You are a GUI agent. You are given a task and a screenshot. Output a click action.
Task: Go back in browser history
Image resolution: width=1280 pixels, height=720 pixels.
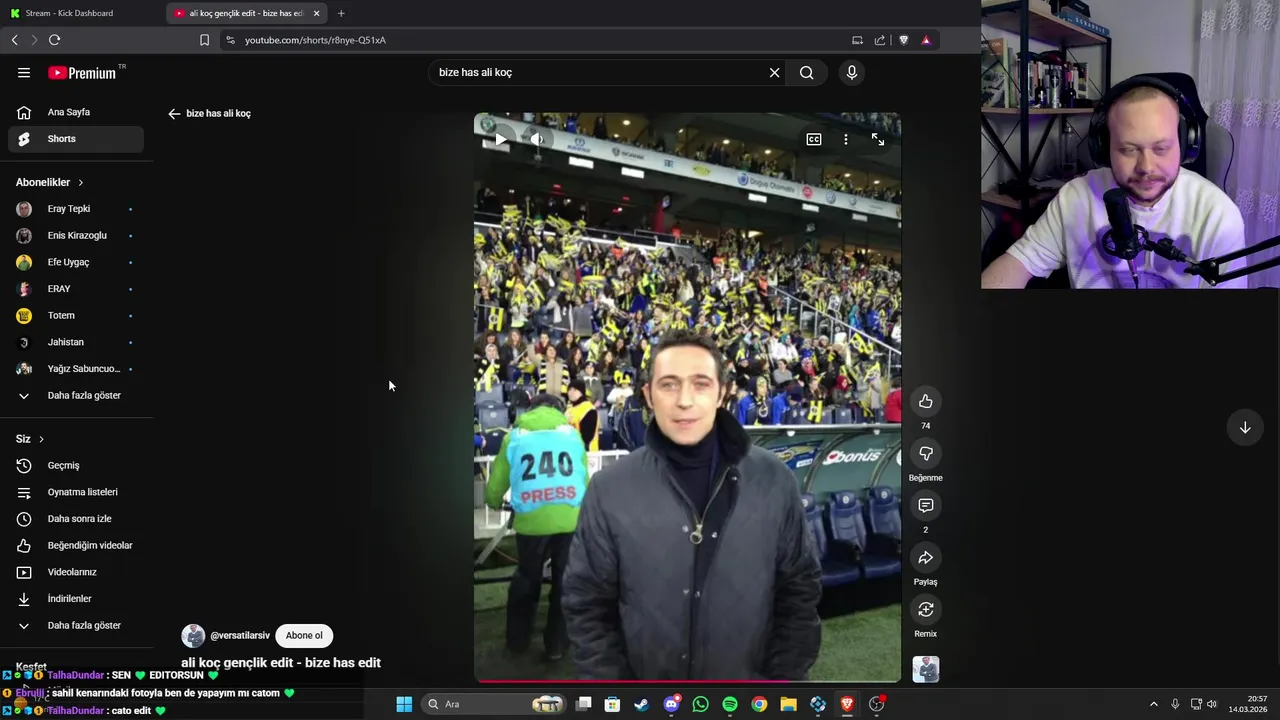tap(14, 40)
